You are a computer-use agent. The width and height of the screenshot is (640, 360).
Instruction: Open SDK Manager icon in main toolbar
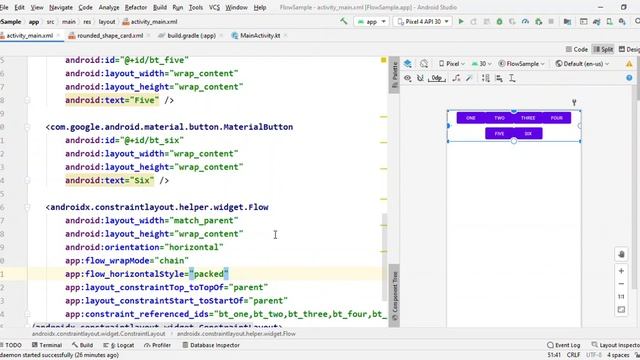click(622, 22)
